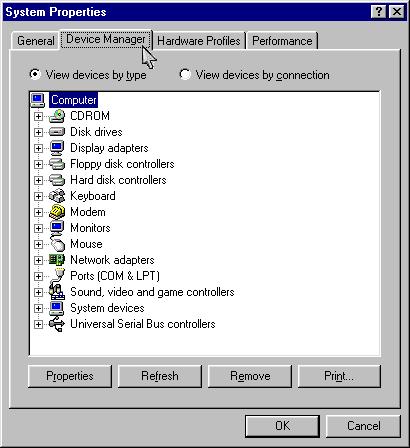Click the Modem telephone icon

tap(57, 212)
